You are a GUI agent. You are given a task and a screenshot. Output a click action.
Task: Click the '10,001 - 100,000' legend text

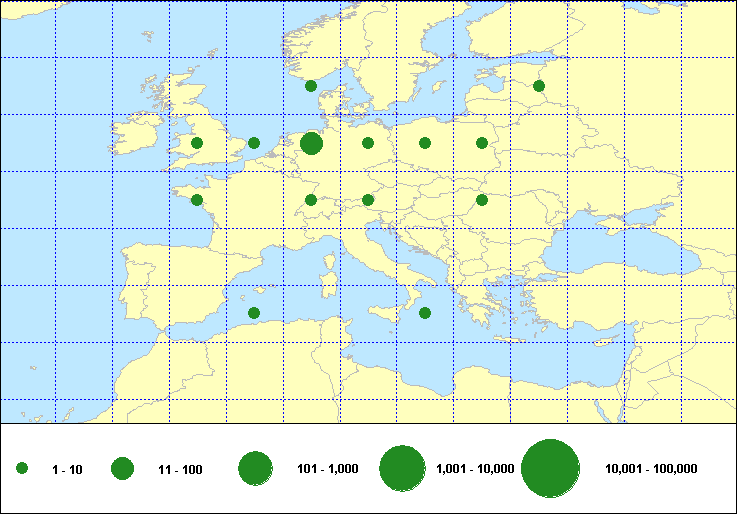(651, 469)
